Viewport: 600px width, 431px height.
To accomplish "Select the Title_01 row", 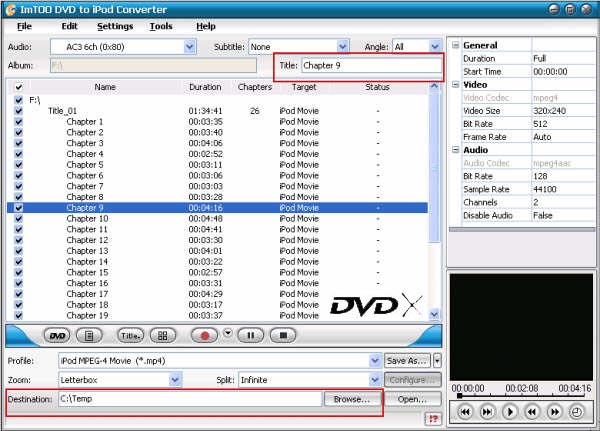I will 217,111.
